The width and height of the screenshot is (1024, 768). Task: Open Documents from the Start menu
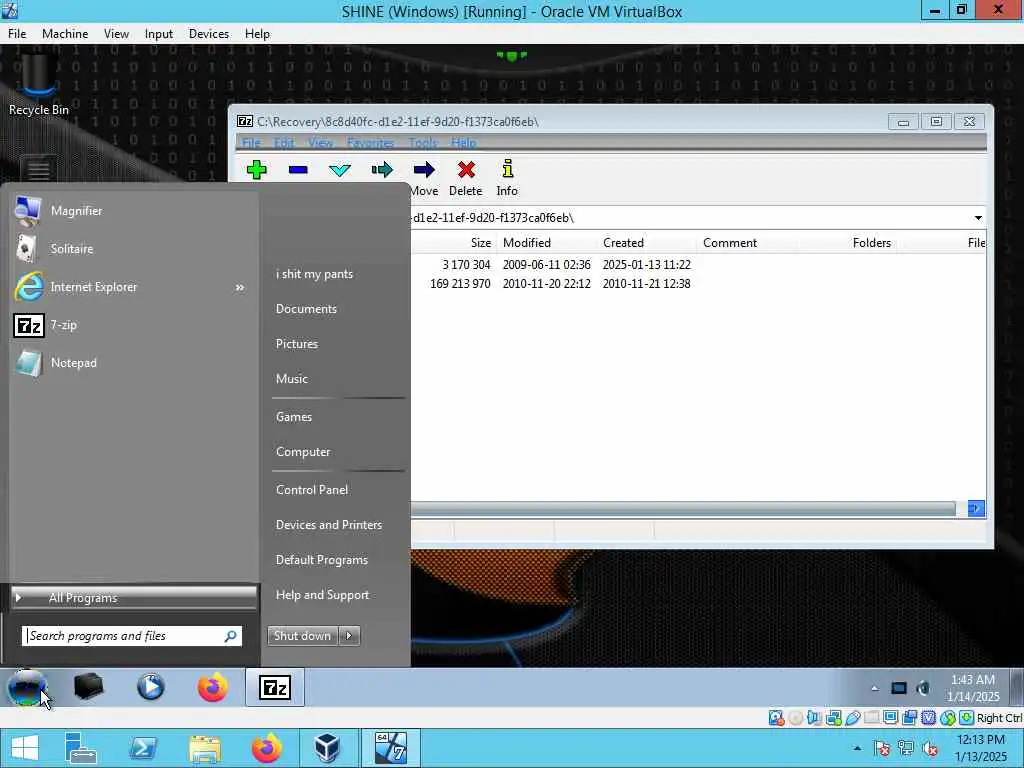tap(306, 309)
